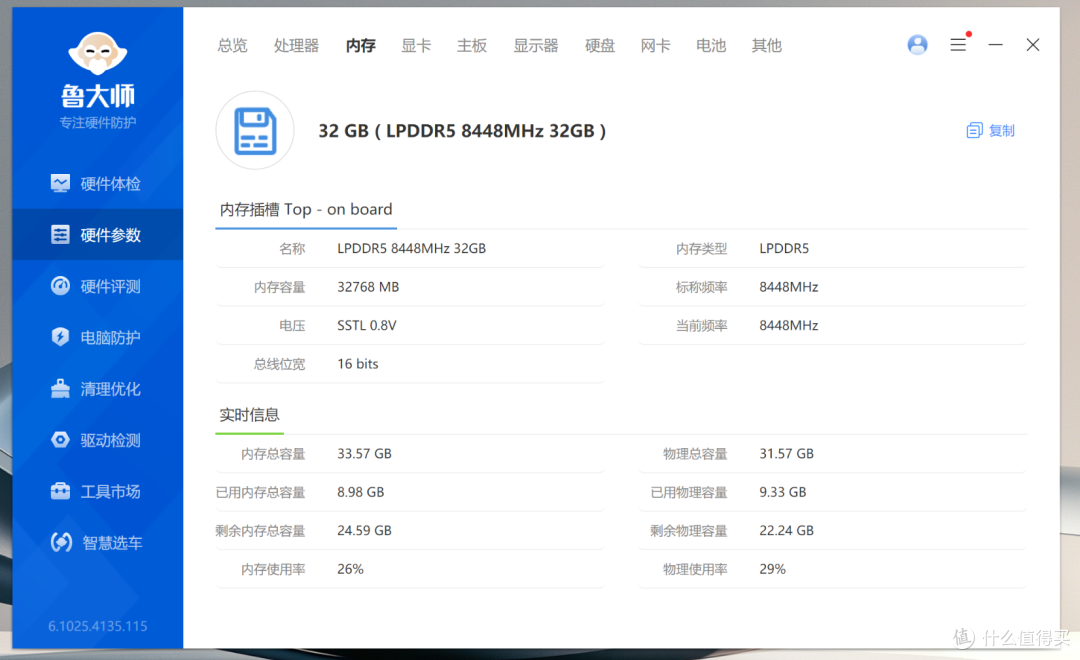Switch to 网卡 network card tab

pos(656,45)
